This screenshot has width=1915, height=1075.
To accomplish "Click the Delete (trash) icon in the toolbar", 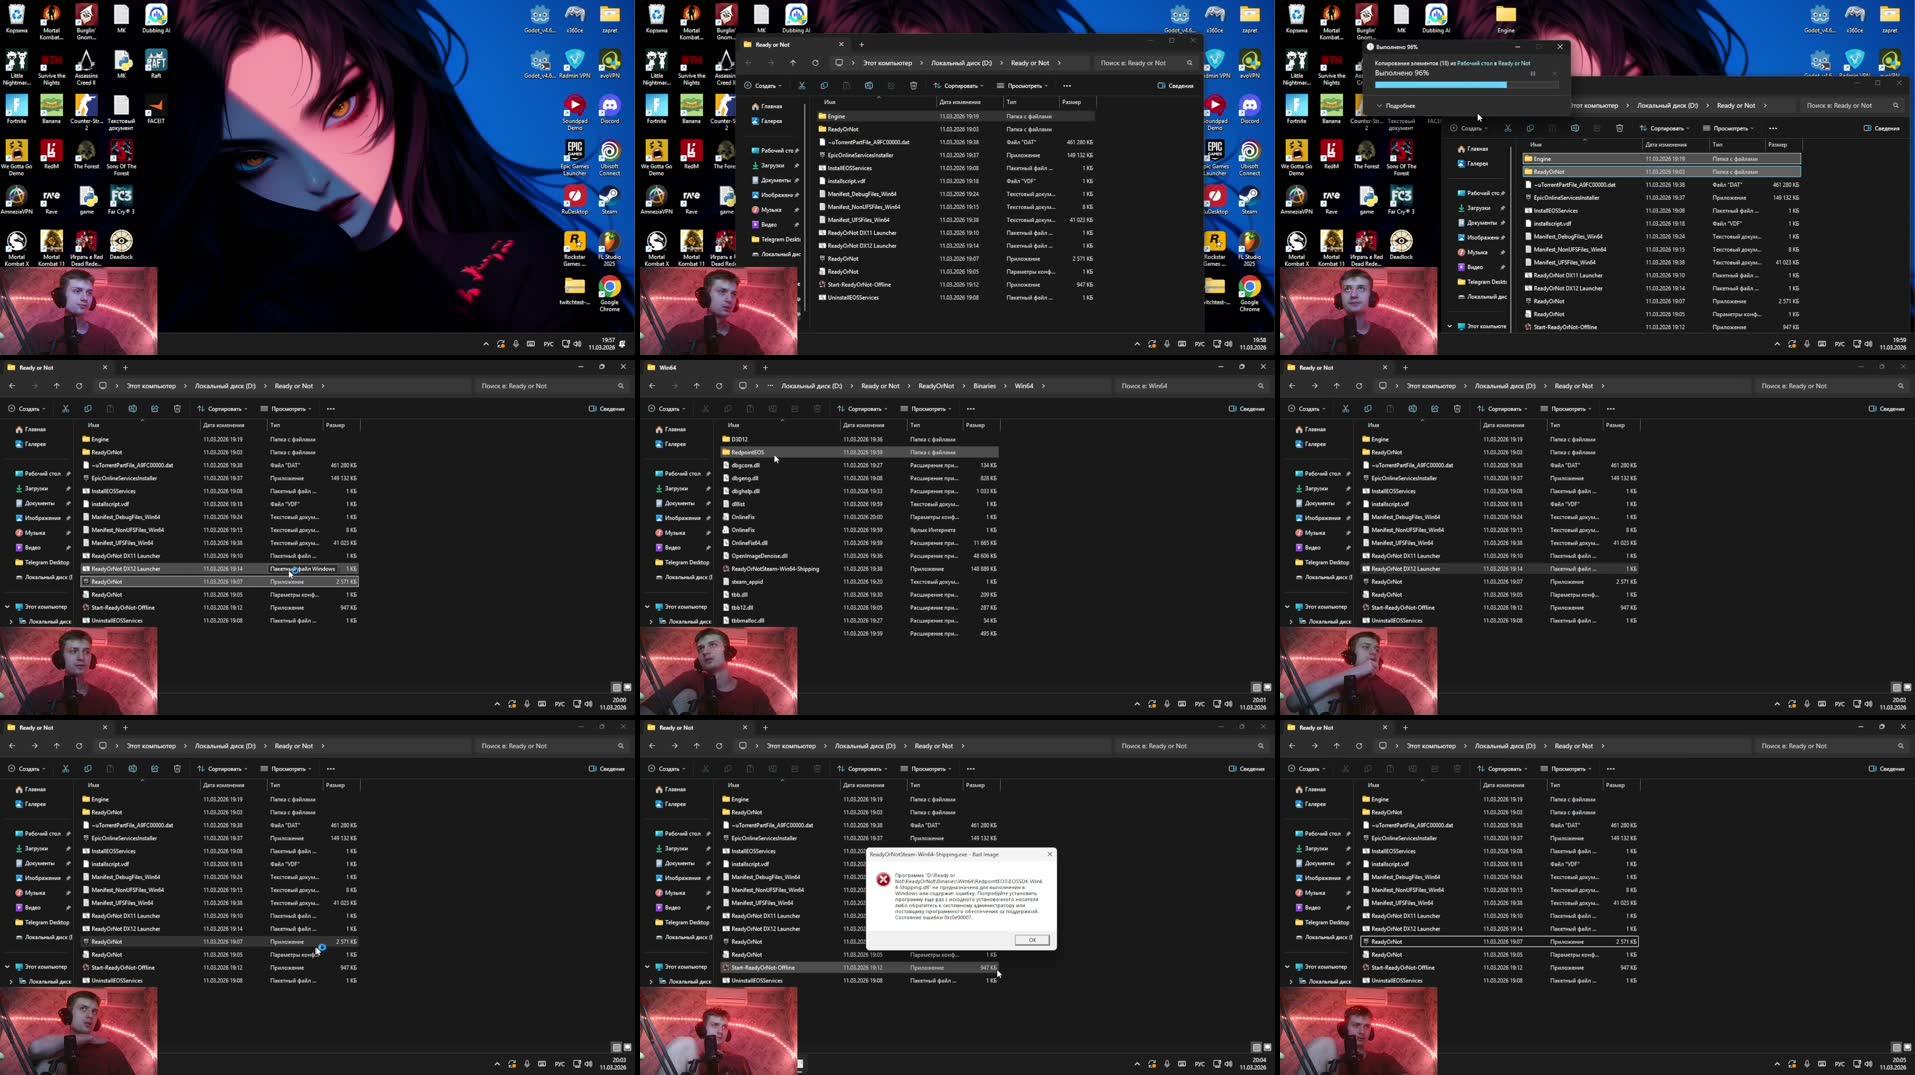I will point(913,86).
